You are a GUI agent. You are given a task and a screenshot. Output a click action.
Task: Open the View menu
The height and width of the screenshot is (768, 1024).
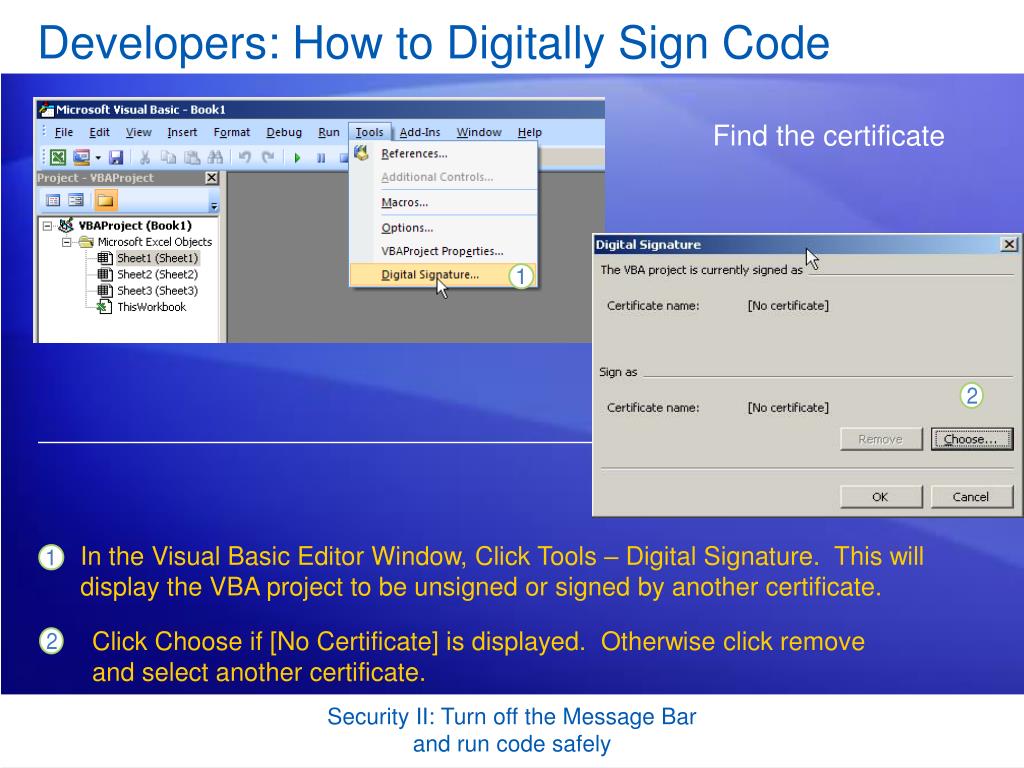[x=138, y=132]
